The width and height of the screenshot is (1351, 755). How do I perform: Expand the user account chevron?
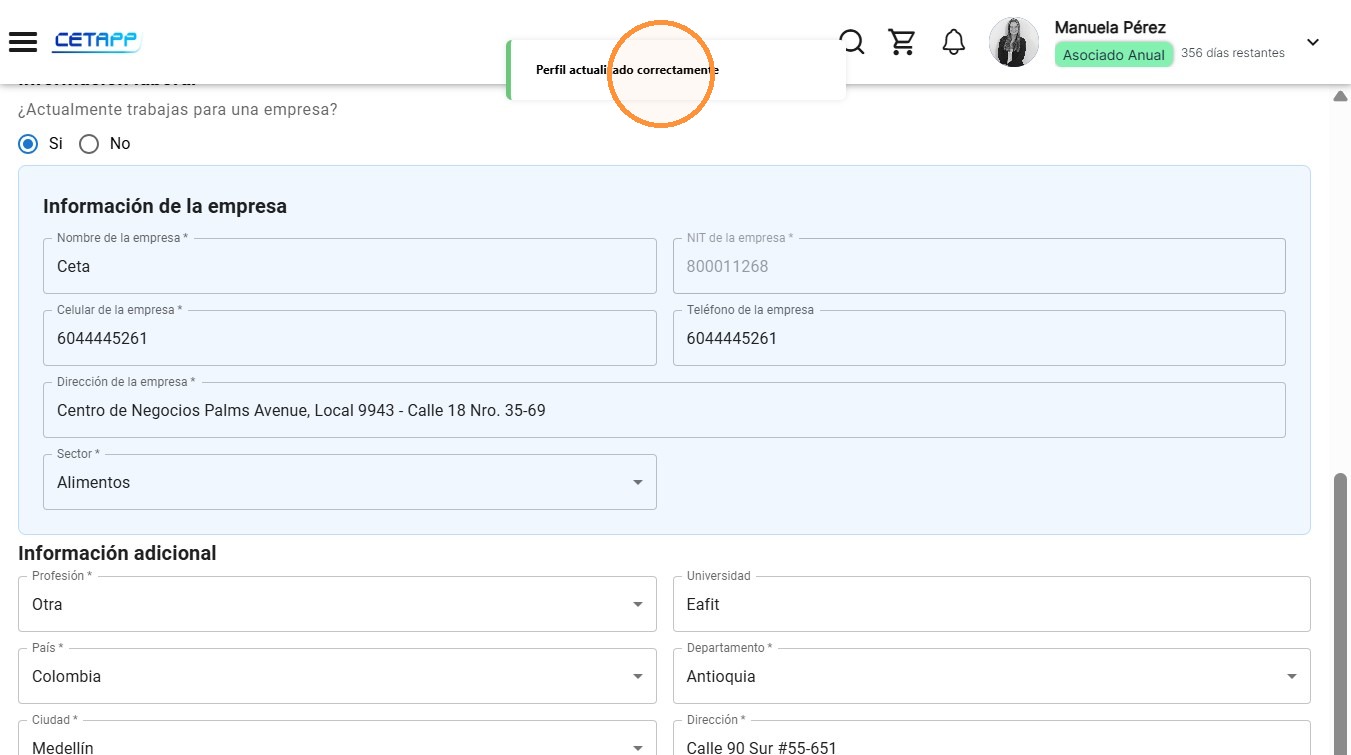[1313, 42]
